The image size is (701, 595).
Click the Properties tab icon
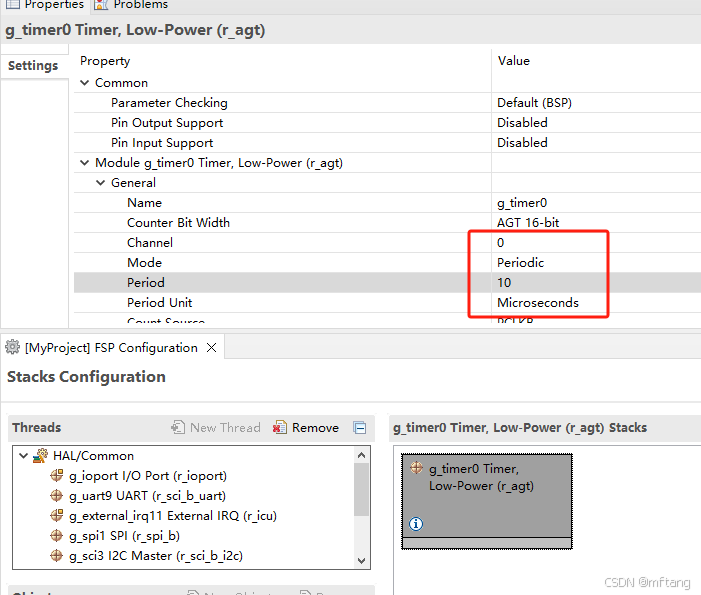point(13,4)
